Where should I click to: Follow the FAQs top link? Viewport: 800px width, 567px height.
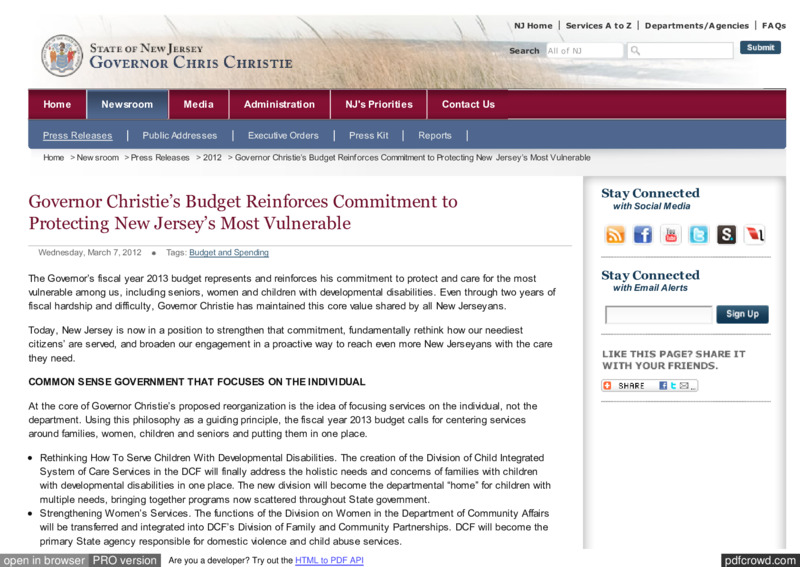[x=774, y=26]
